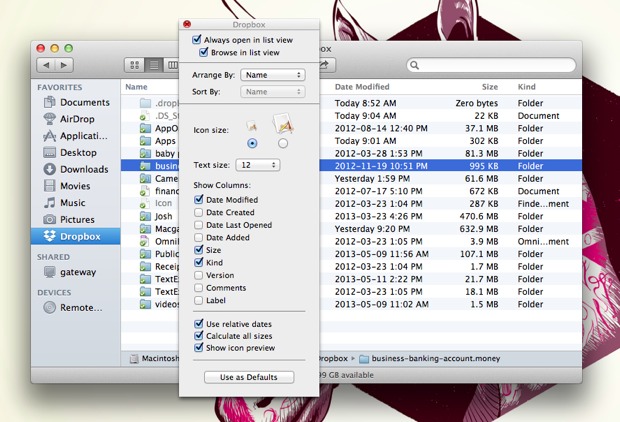Select Pictures in the sidebar
This screenshot has width=620, height=422.
pyautogui.click(x=69, y=220)
